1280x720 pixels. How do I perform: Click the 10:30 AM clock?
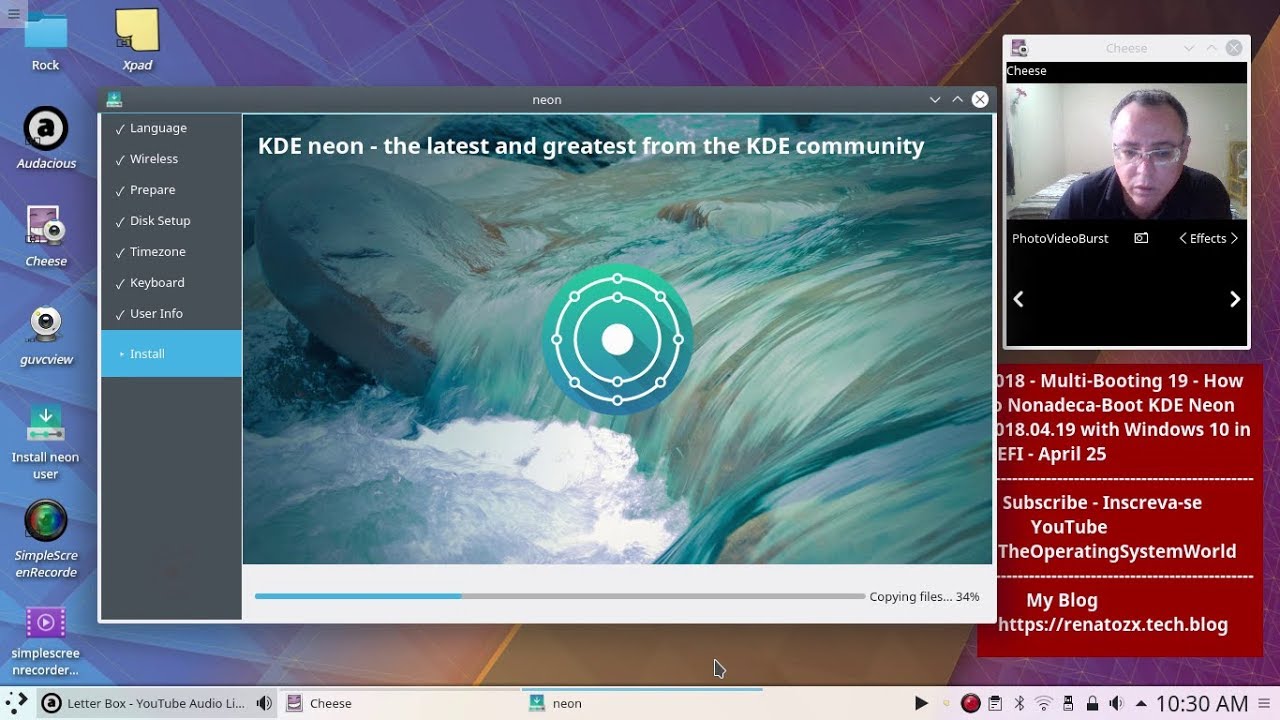point(1202,703)
